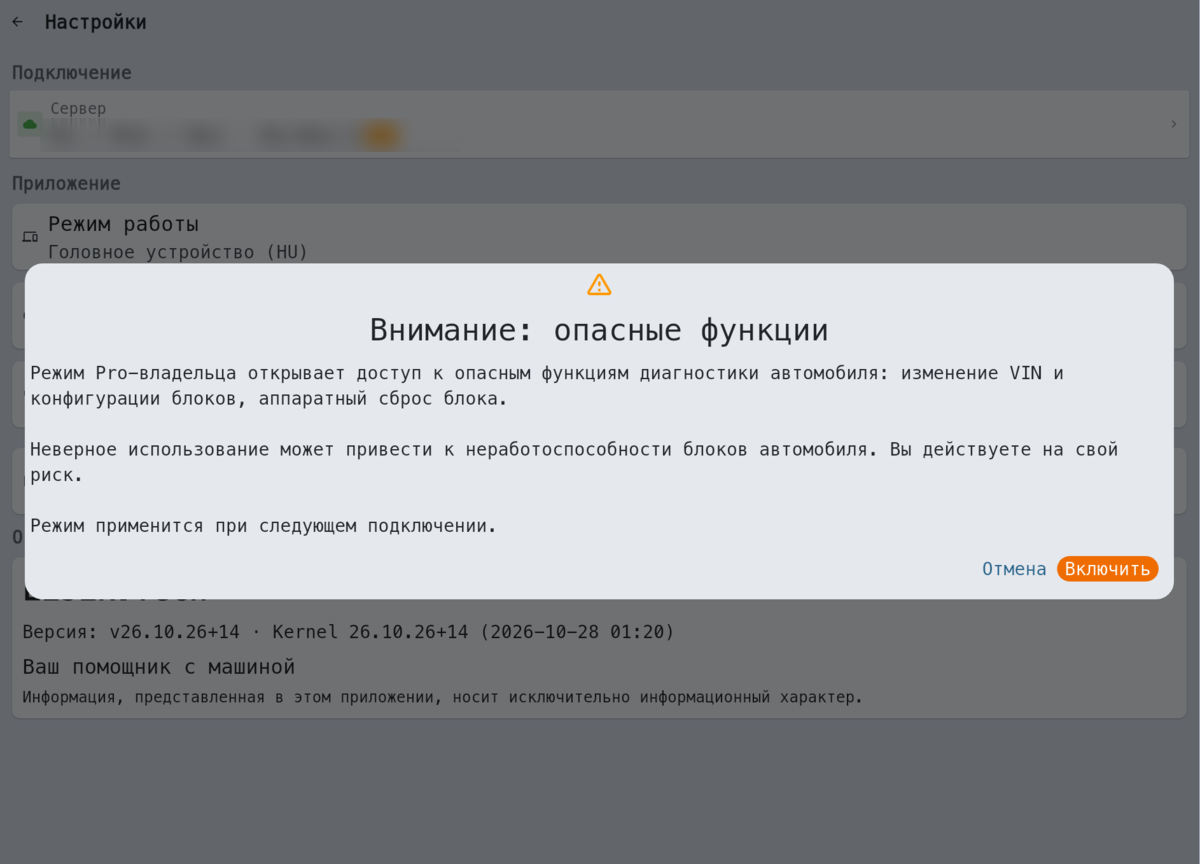Confirm with the orange Включить button
1200x864 pixels.
point(1107,569)
